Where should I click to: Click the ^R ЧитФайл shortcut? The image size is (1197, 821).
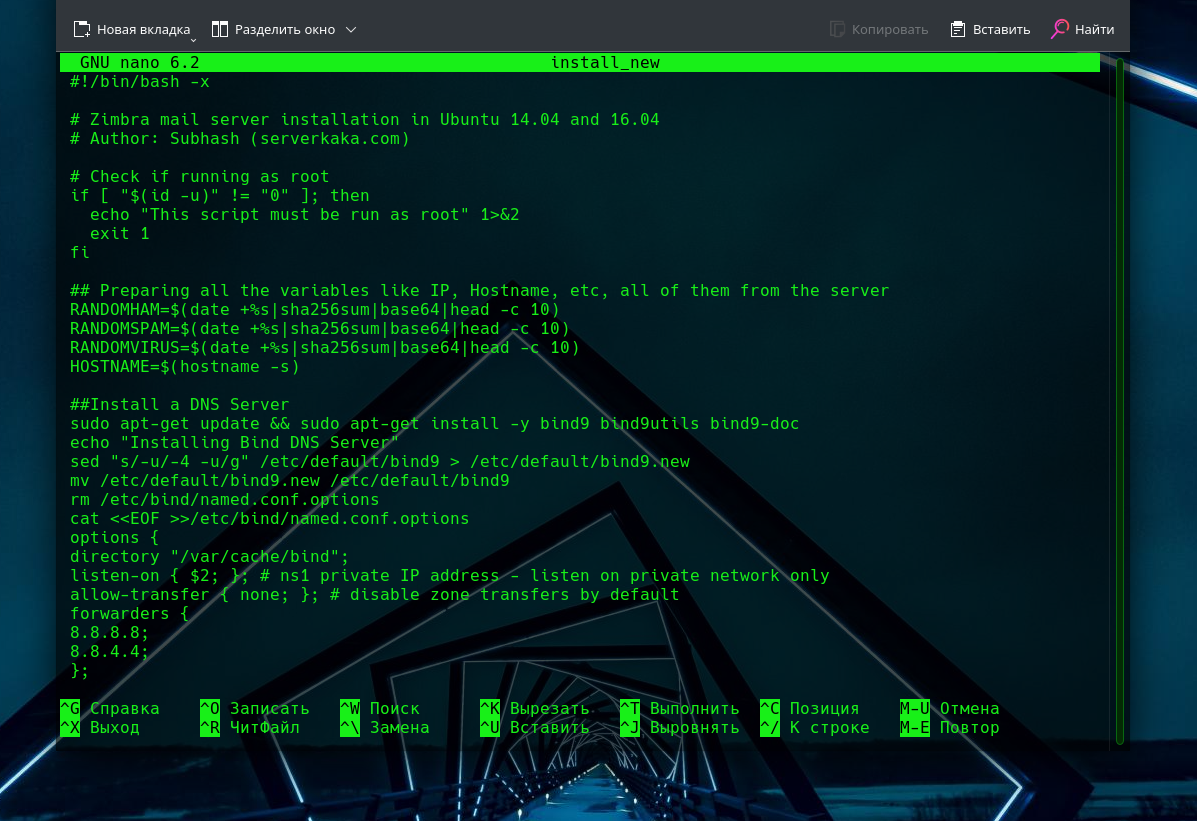coord(250,728)
